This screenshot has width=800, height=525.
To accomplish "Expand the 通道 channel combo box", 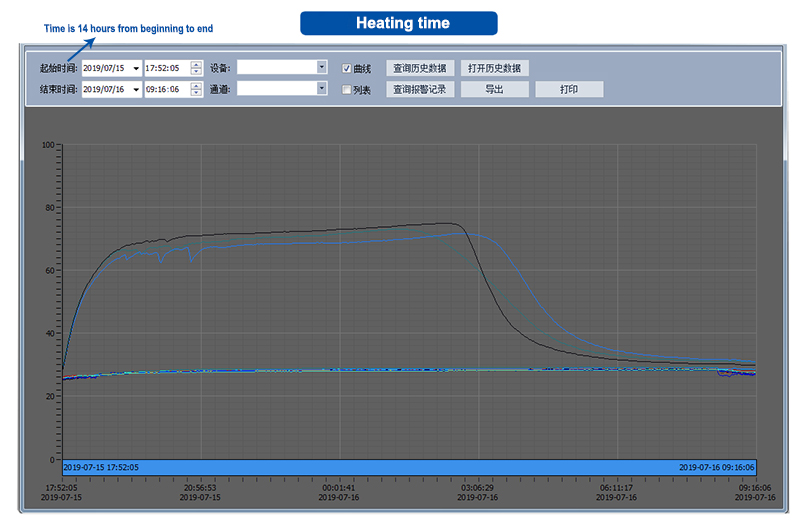I will coord(321,88).
